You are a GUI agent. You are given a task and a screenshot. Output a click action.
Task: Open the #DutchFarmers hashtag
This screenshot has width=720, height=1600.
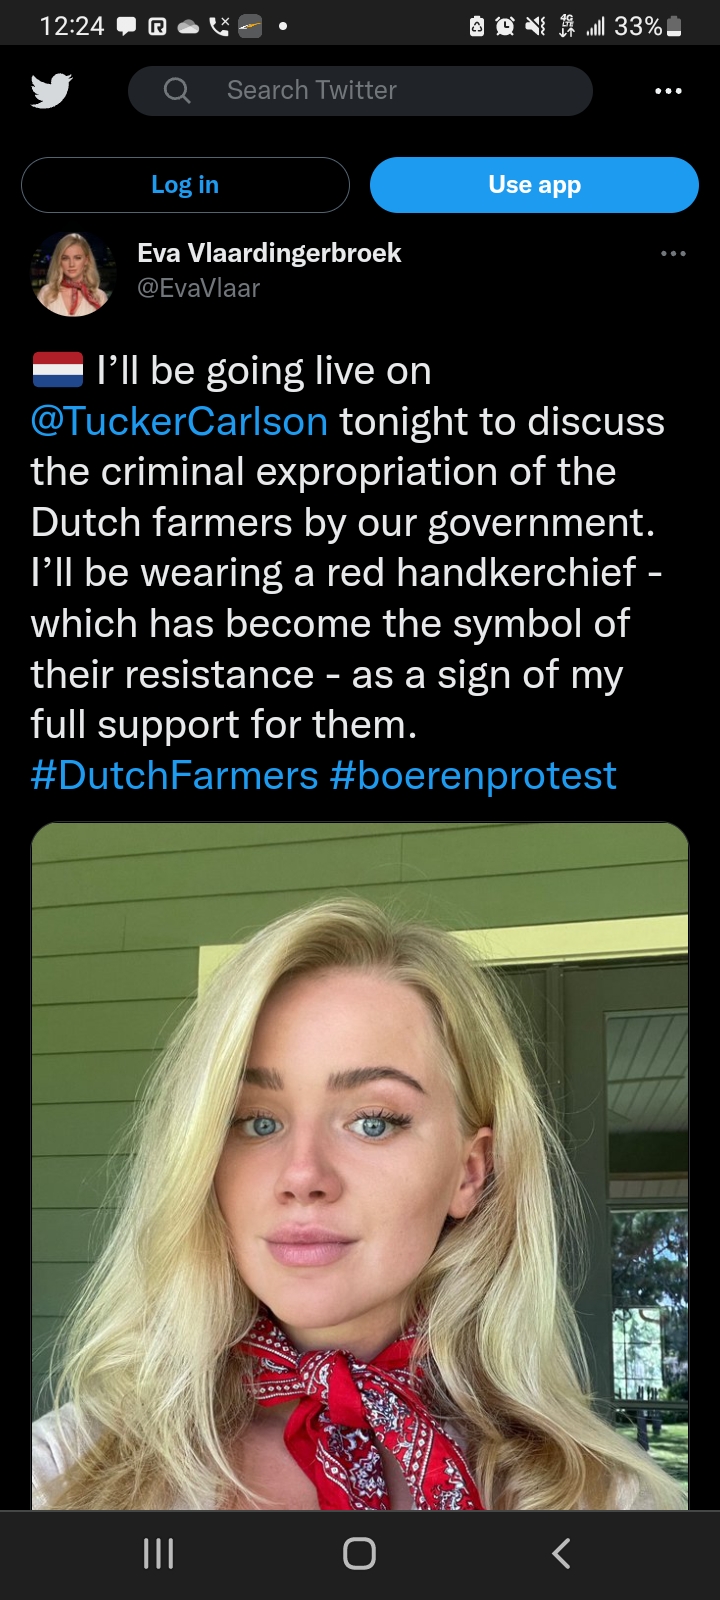point(174,776)
